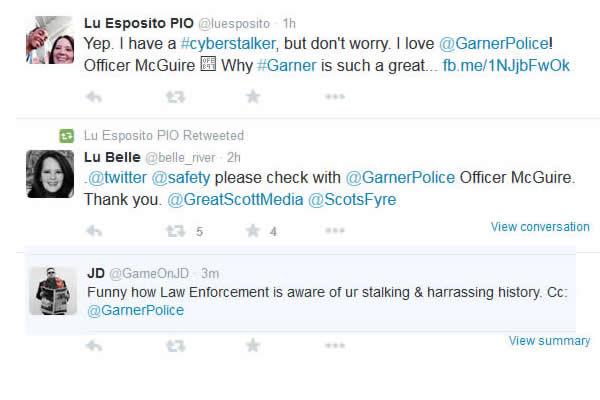
Task: Open more options on Lu Esposito's tweet
Action: pos(334,97)
